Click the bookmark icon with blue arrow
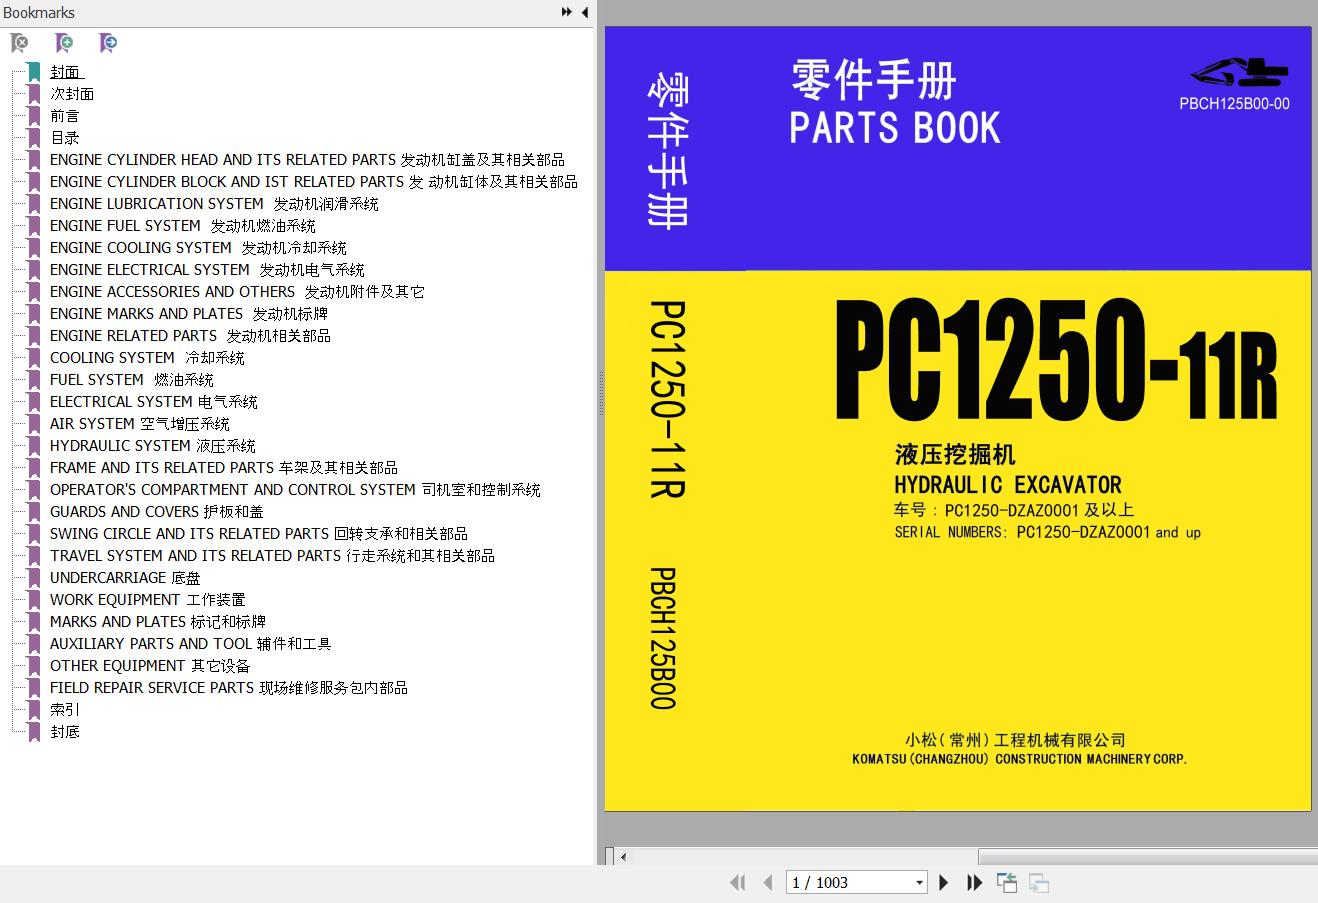This screenshot has height=903, width=1318. 108,43
